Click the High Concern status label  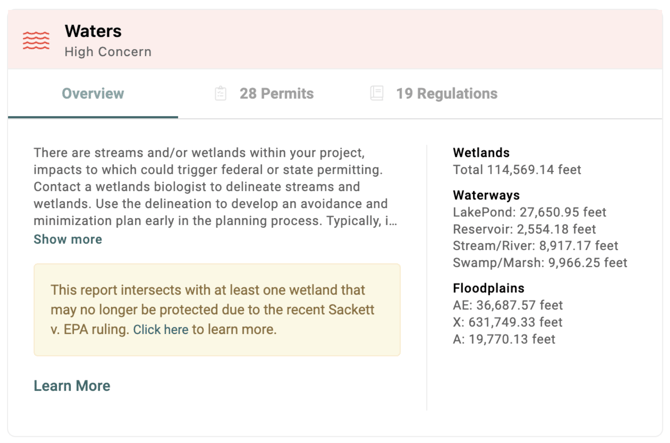(x=108, y=52)
